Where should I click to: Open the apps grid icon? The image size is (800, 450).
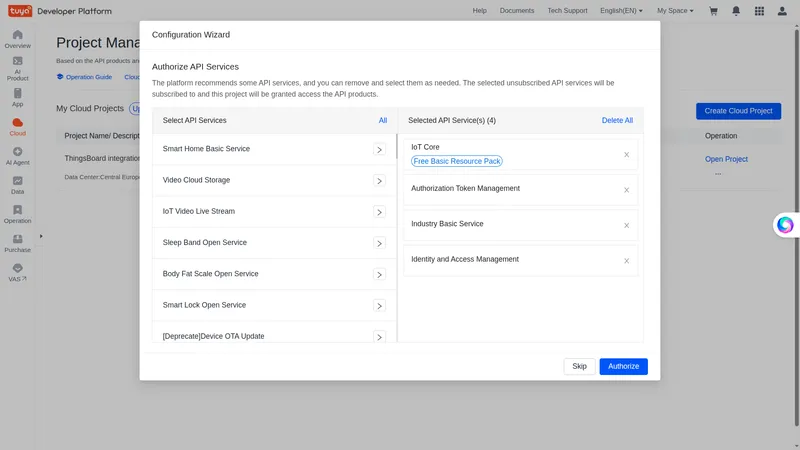tap(759, 11)
